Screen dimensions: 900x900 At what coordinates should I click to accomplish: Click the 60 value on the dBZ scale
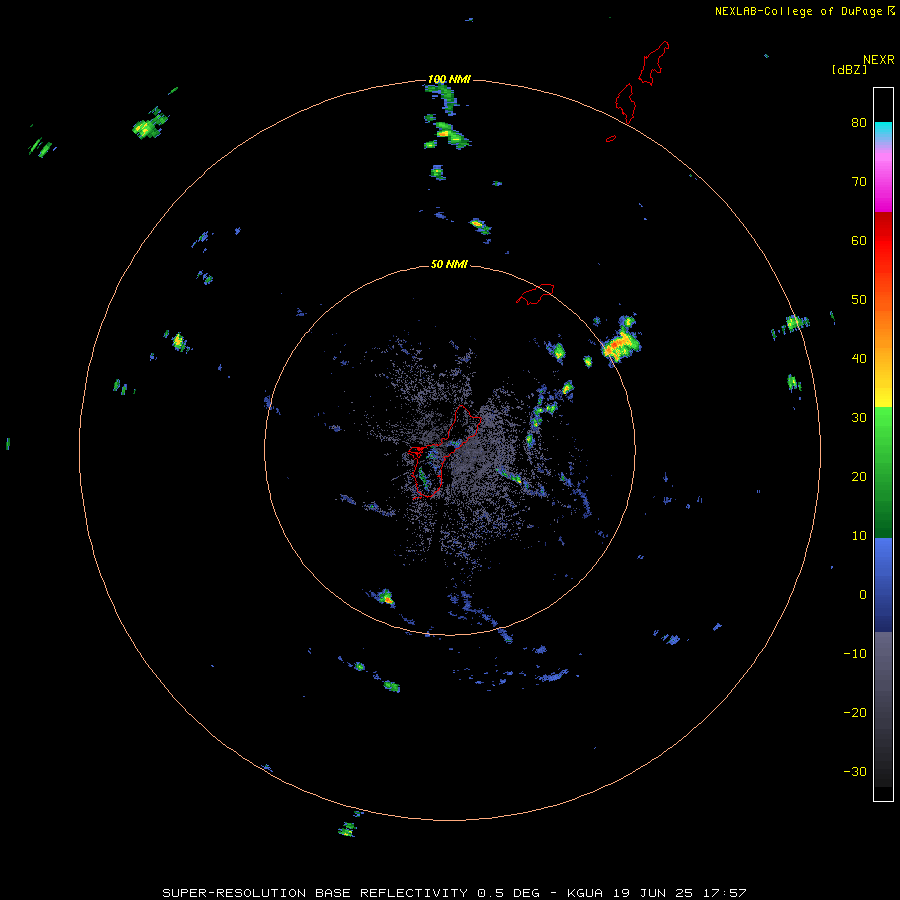(859, 241)
